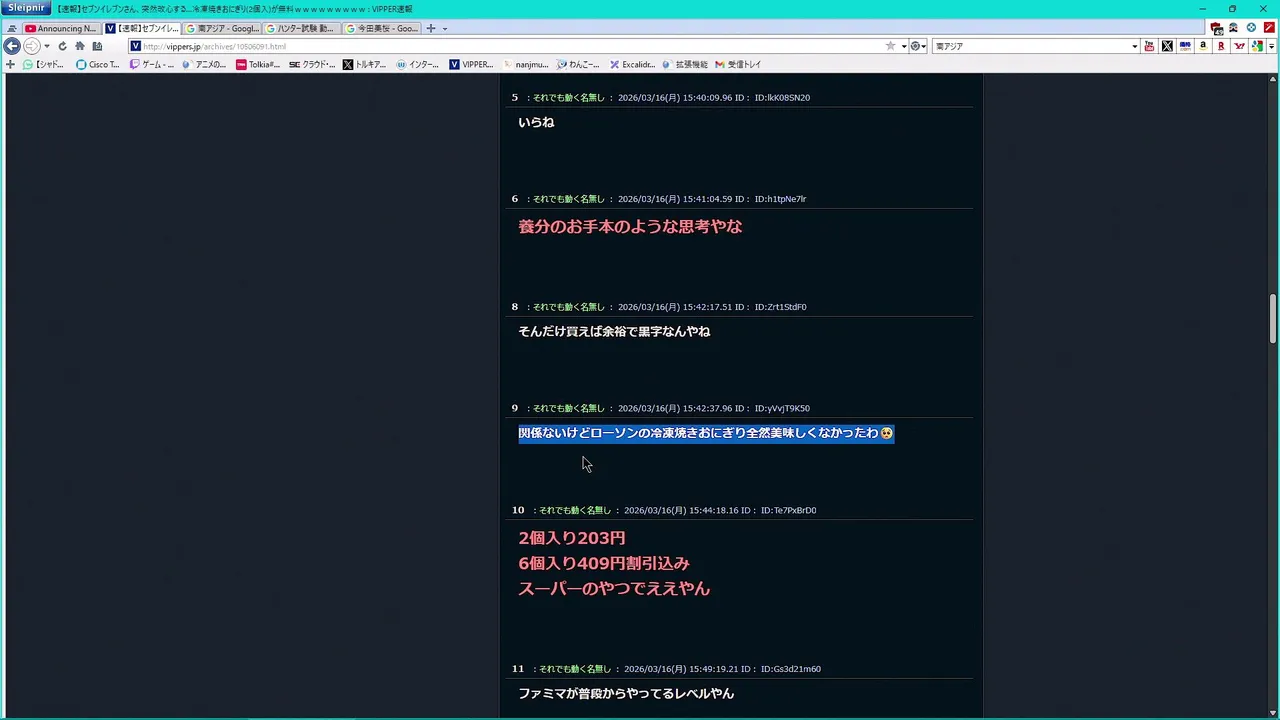Expand the tab list dropdown arrow

(x=445, y=28)
